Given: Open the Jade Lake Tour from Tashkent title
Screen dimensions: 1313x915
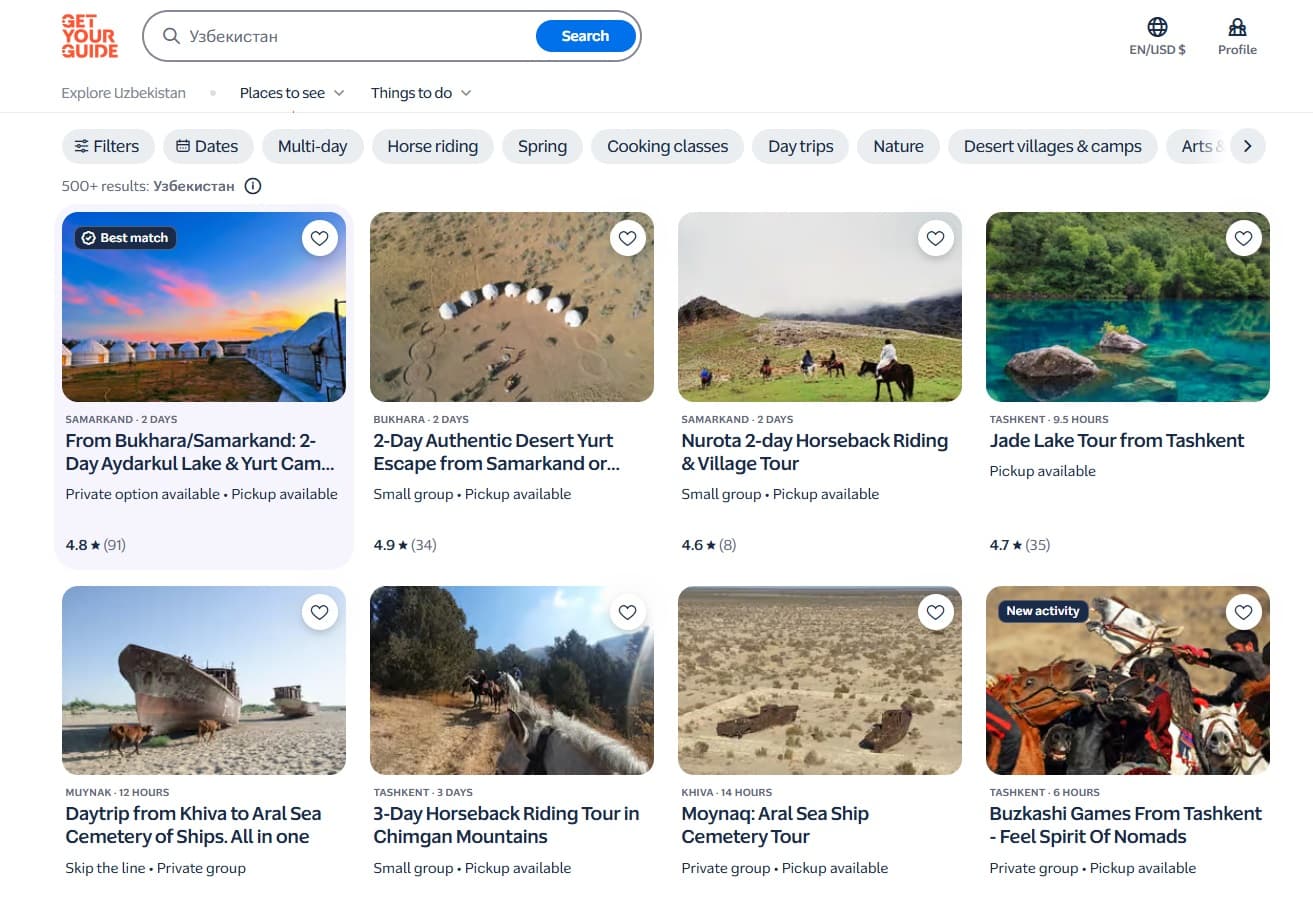Looking at the screenshot, I should 1117,441.
